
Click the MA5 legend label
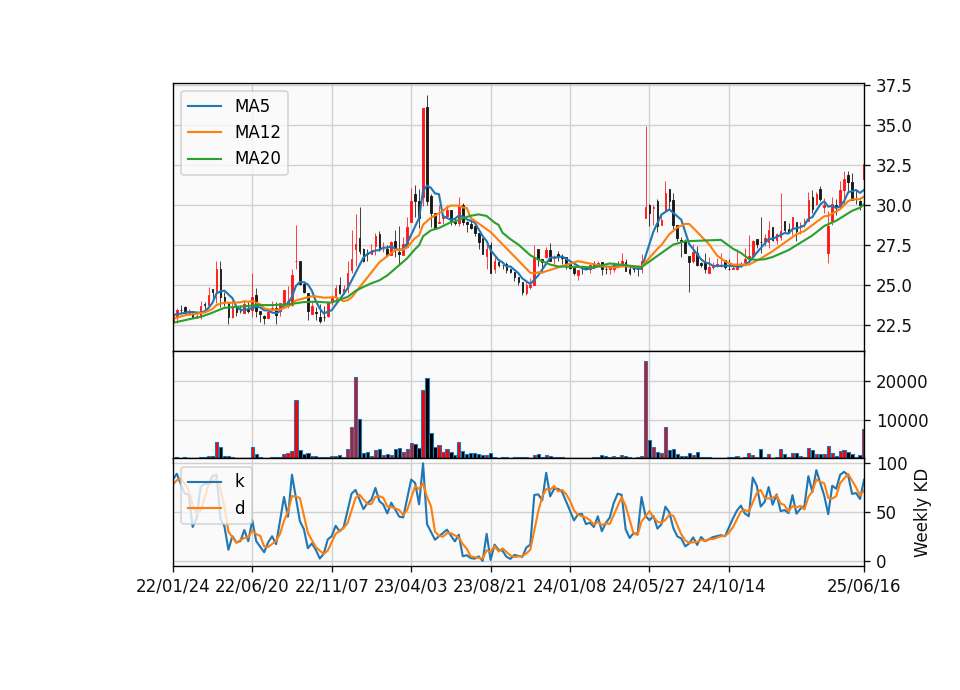(x=252, y=106)
